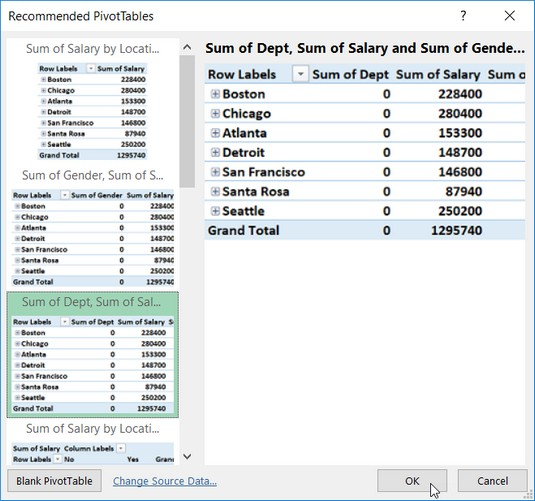
Task: Click the scroll down arrow of thumbnail list
Action: (x=187, y=456)
